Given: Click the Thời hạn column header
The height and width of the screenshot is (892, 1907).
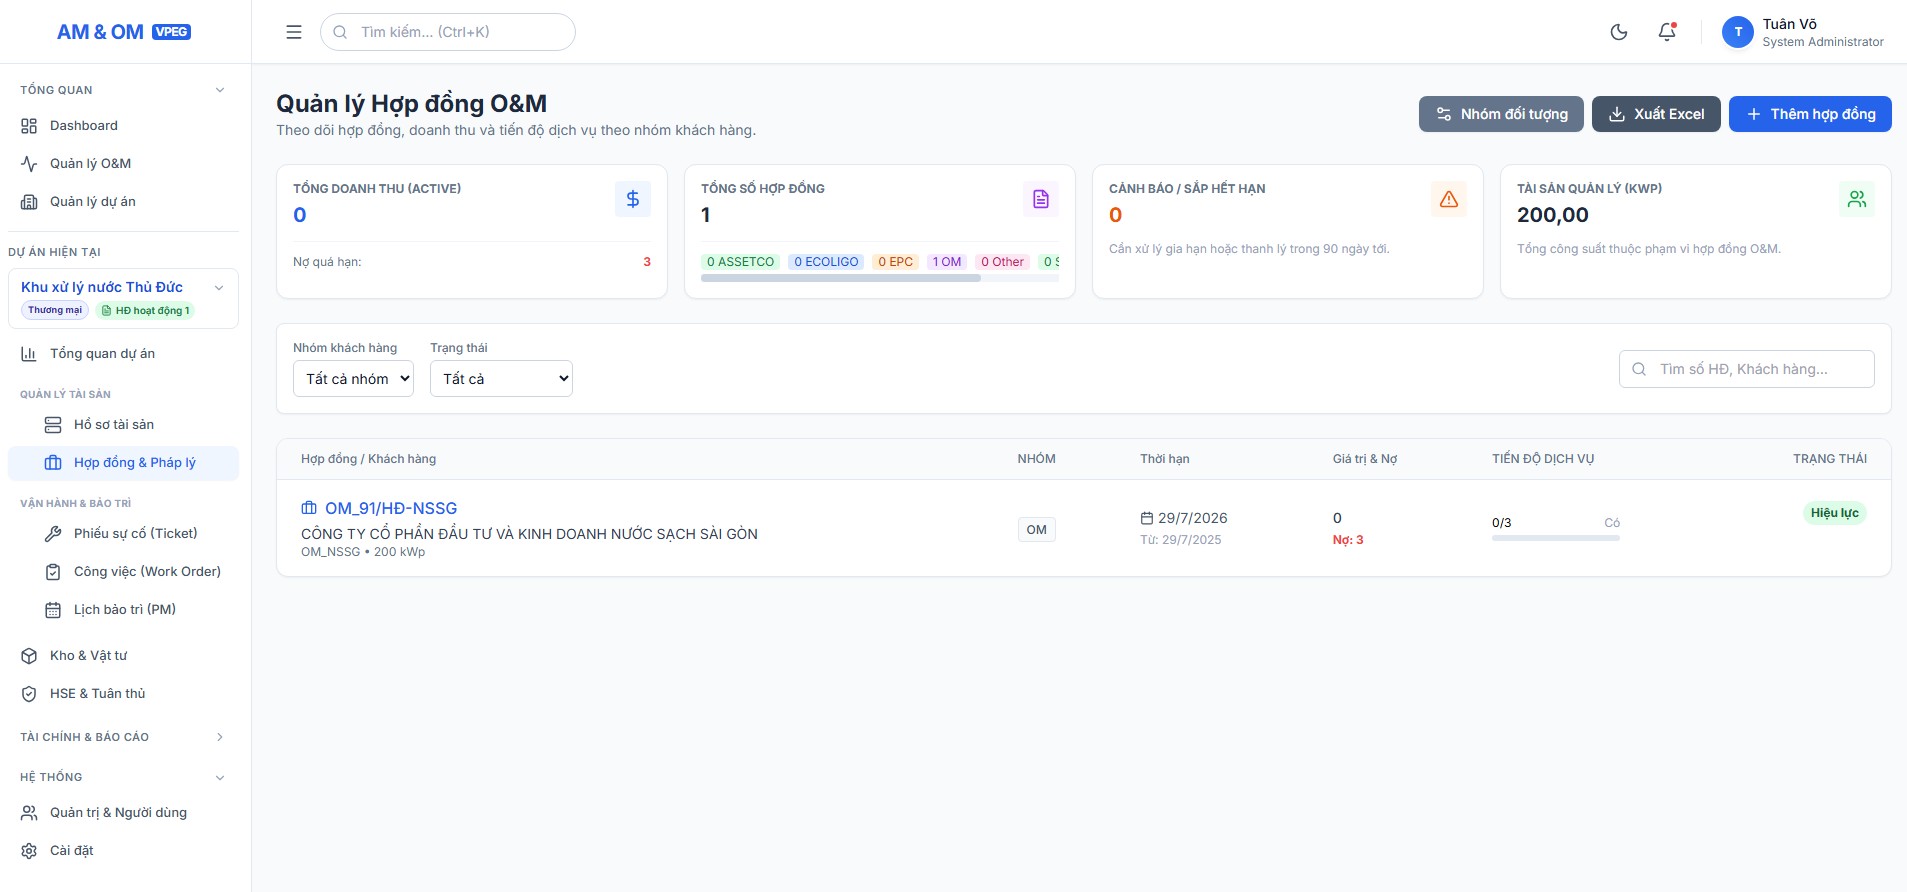Looking at the screenshot, I should click(x=1165, y=459).
